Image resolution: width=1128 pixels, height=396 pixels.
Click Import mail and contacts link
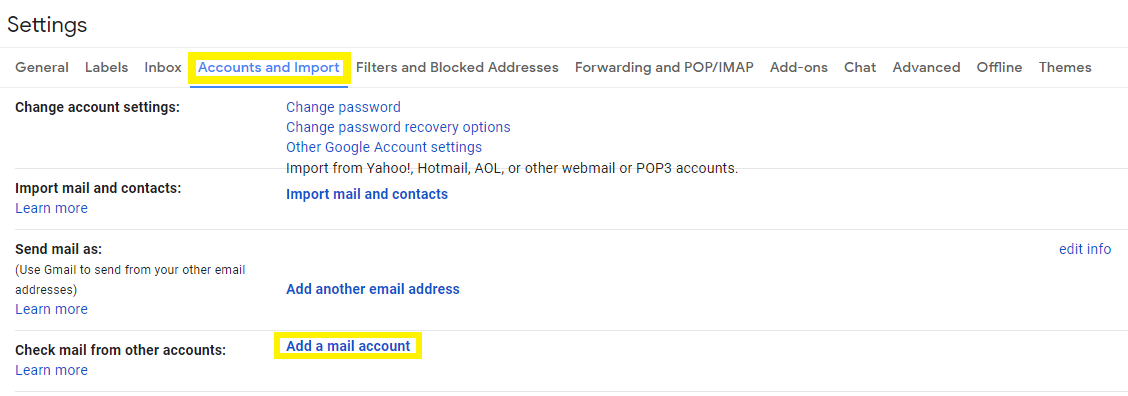pyautogui.click(x=367, y=194)
